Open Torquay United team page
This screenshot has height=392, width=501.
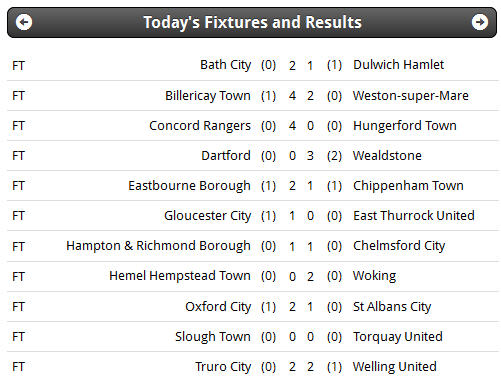coord(398,337)
